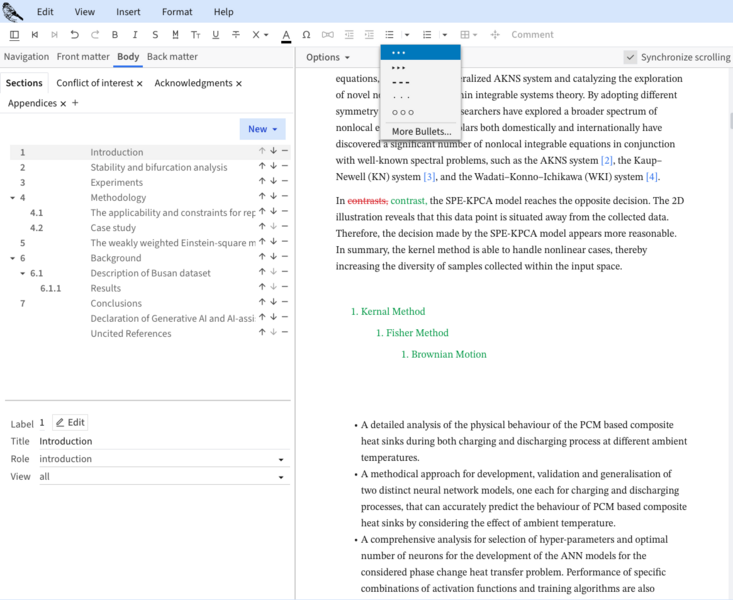
Task: Apply strikethrough formatting
Action: point(236,35)
